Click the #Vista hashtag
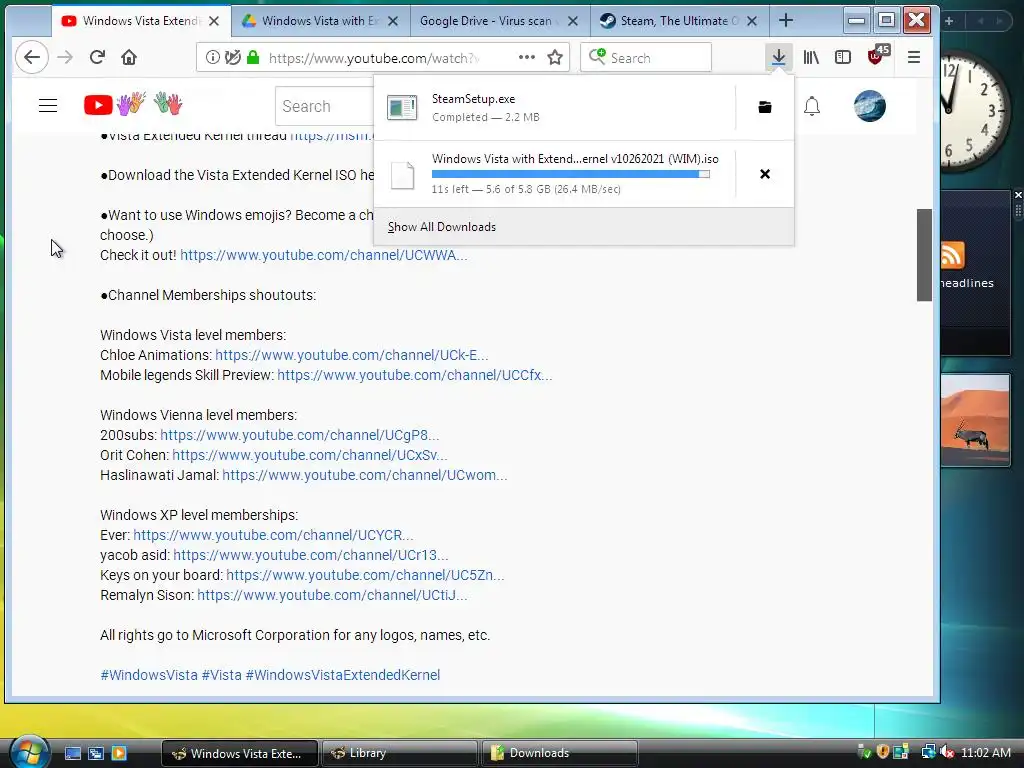The image size is (1024, 768). tap(221, 675)
